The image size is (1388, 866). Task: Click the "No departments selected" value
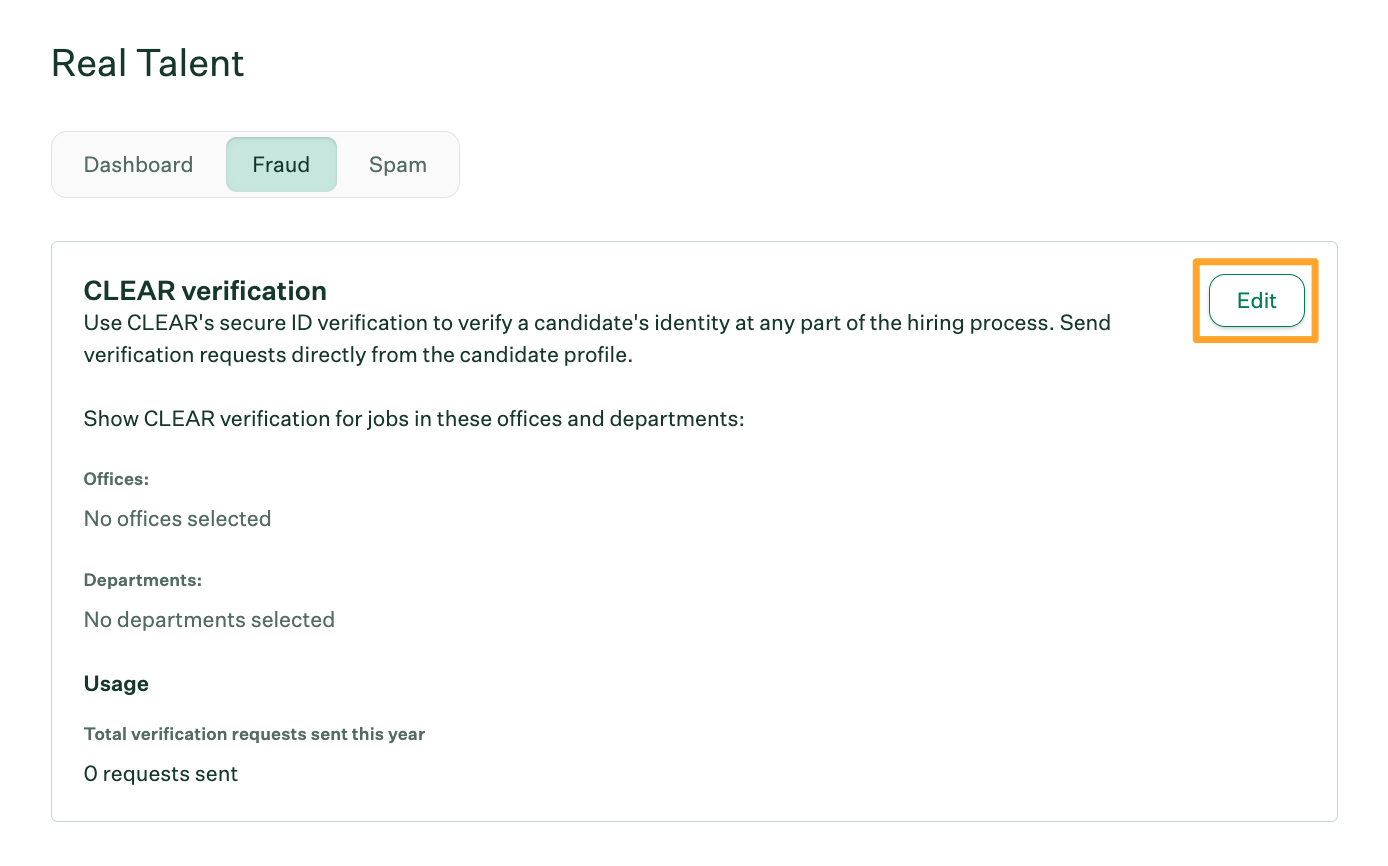pos(209,620)
